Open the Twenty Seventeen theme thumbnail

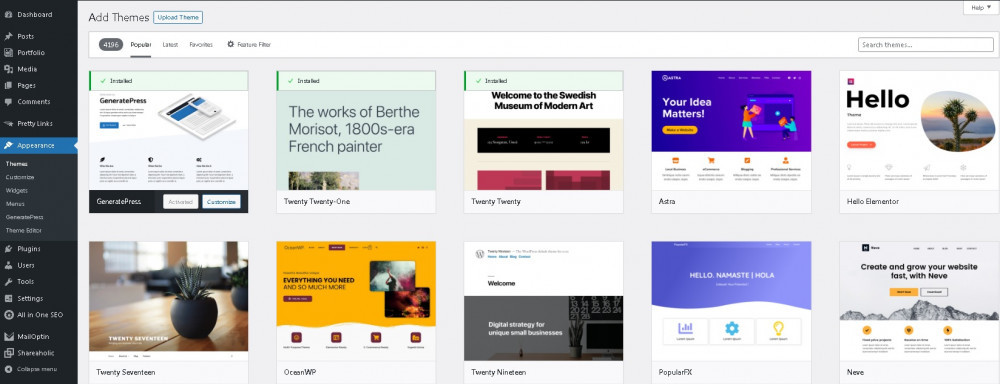click(x=168, y=301)
